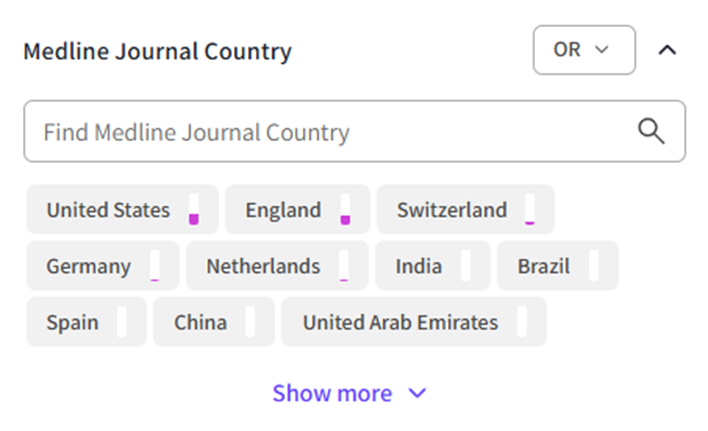Collapse the Medline Journal Country section
The image size is (708, 431).
click(667, 50)
